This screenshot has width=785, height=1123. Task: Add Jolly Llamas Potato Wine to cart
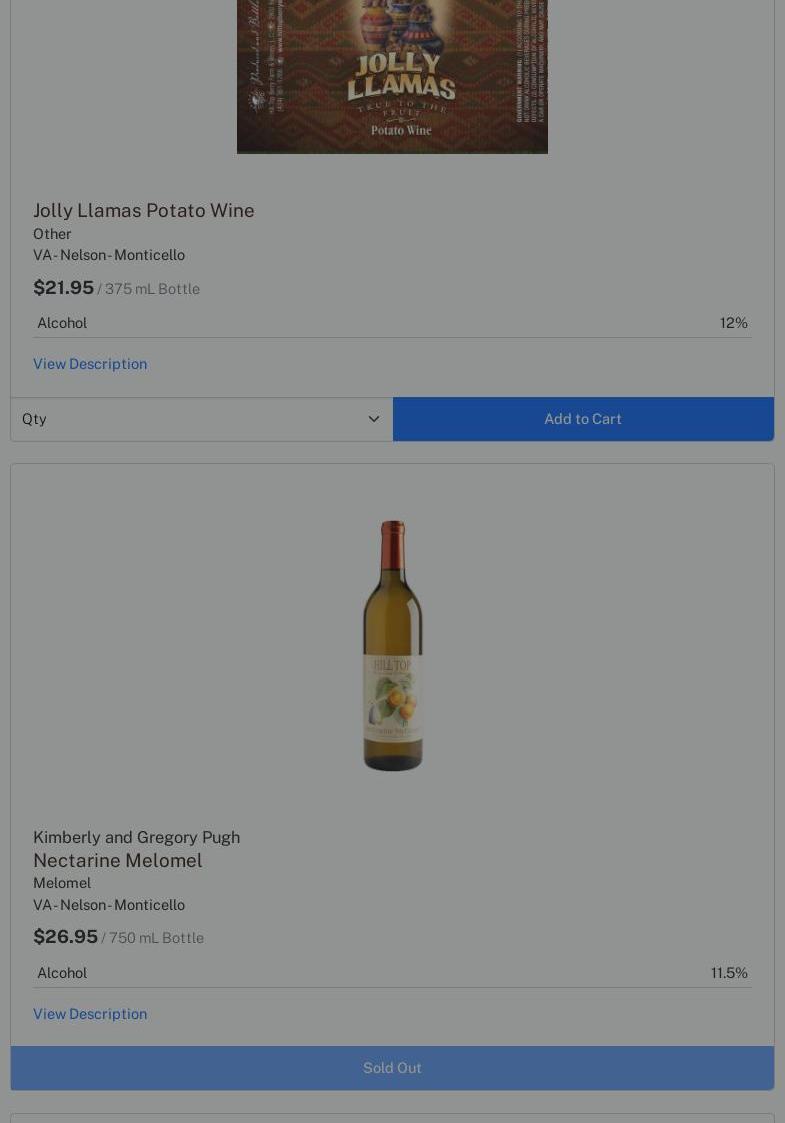583,419
